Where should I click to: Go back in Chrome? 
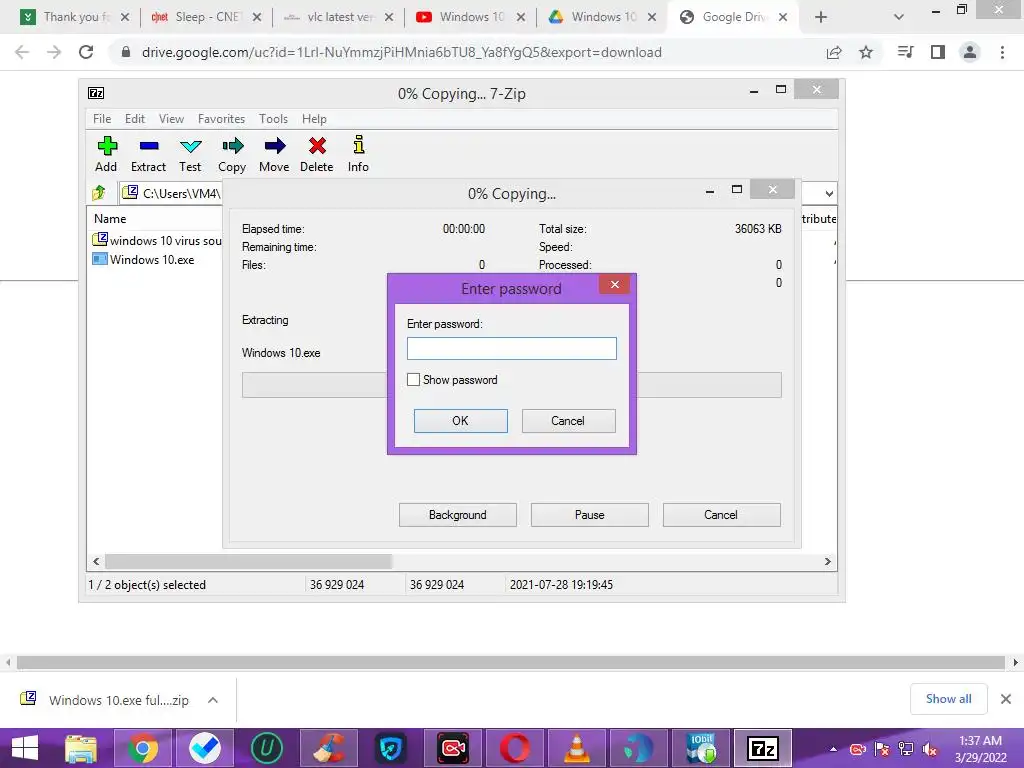click(22, 52)
